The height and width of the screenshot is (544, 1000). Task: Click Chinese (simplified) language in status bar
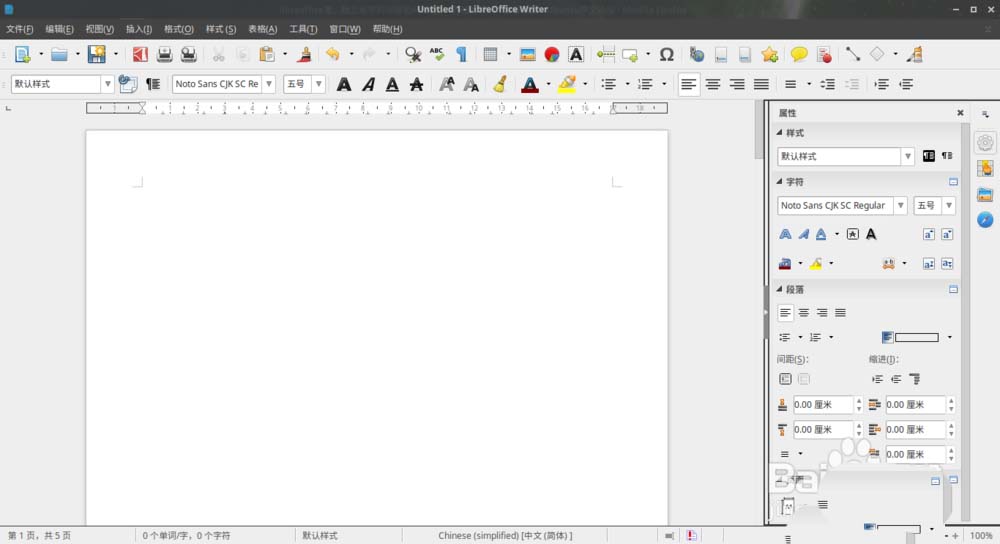pyautogui.click(x=505, y=536)
